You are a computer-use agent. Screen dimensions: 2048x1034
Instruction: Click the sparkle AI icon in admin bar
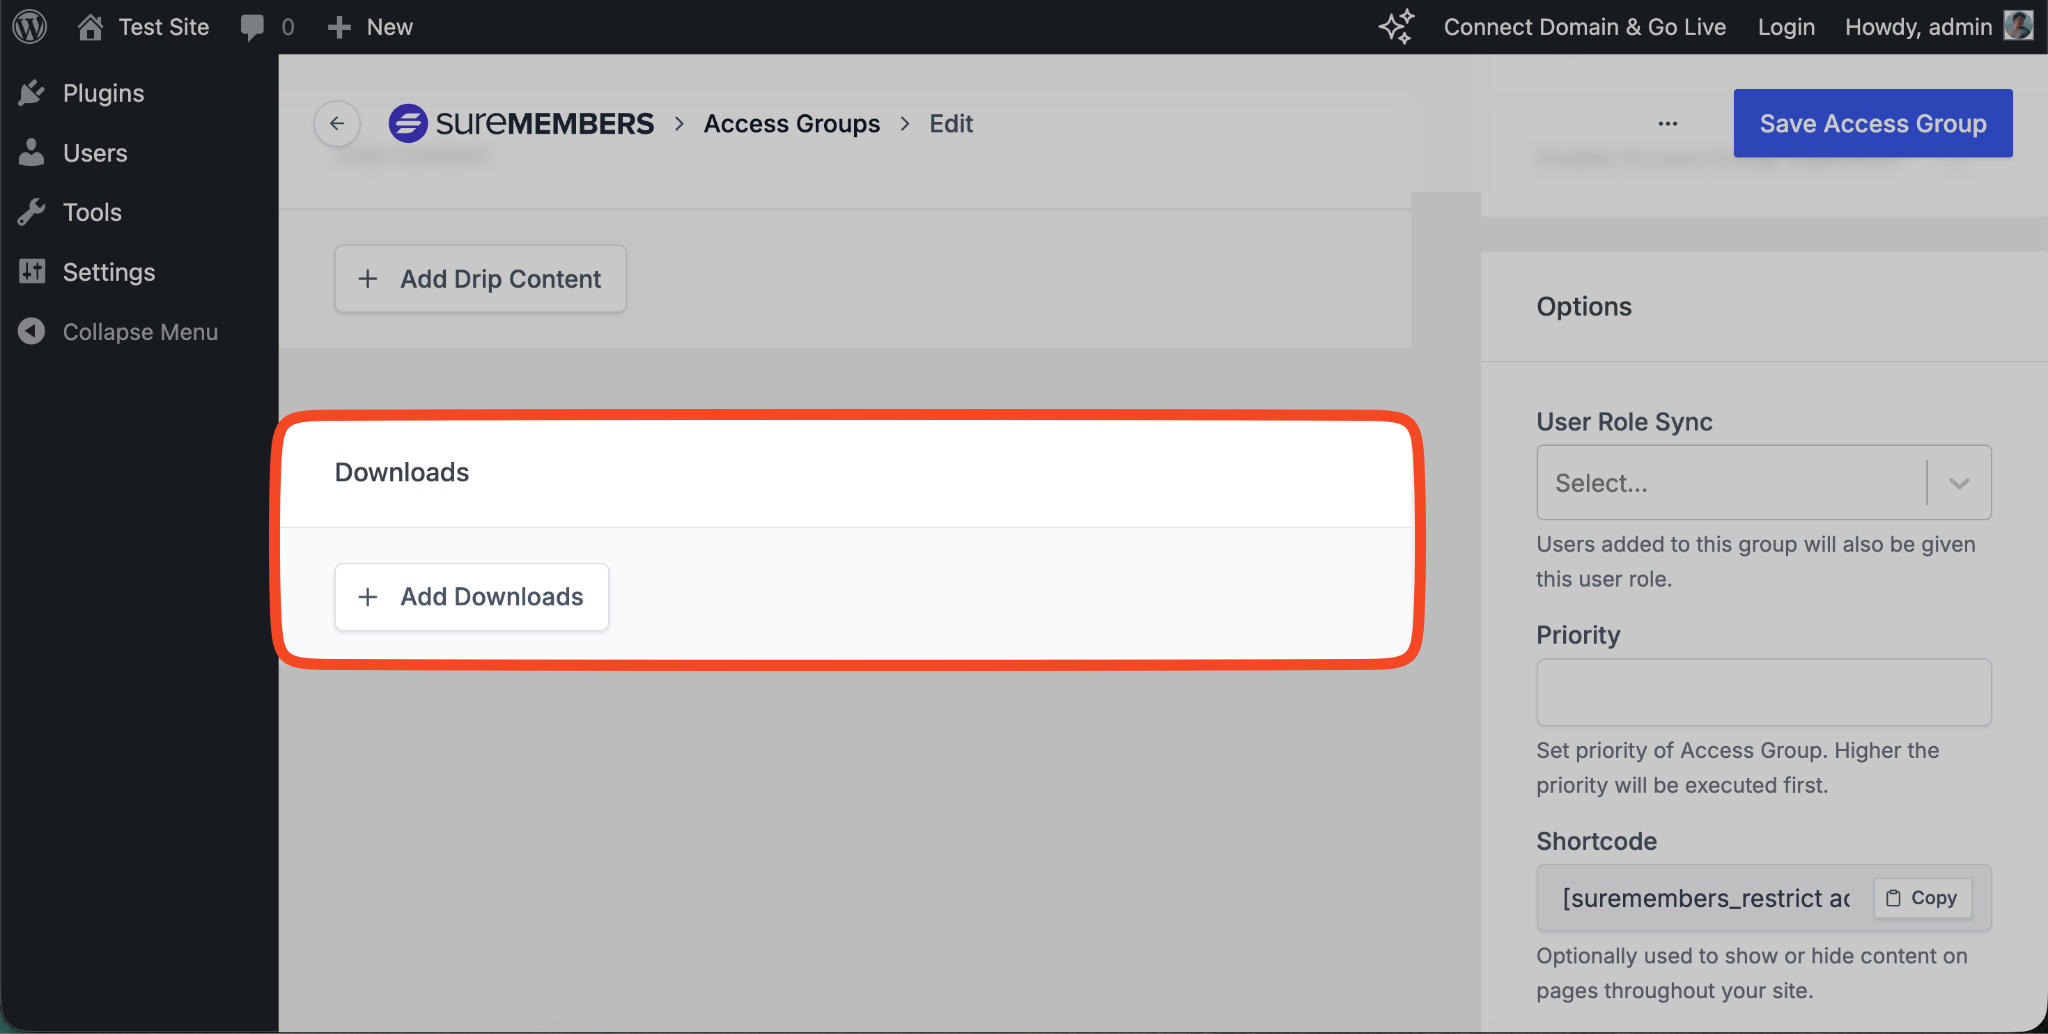click(1397, 27)
